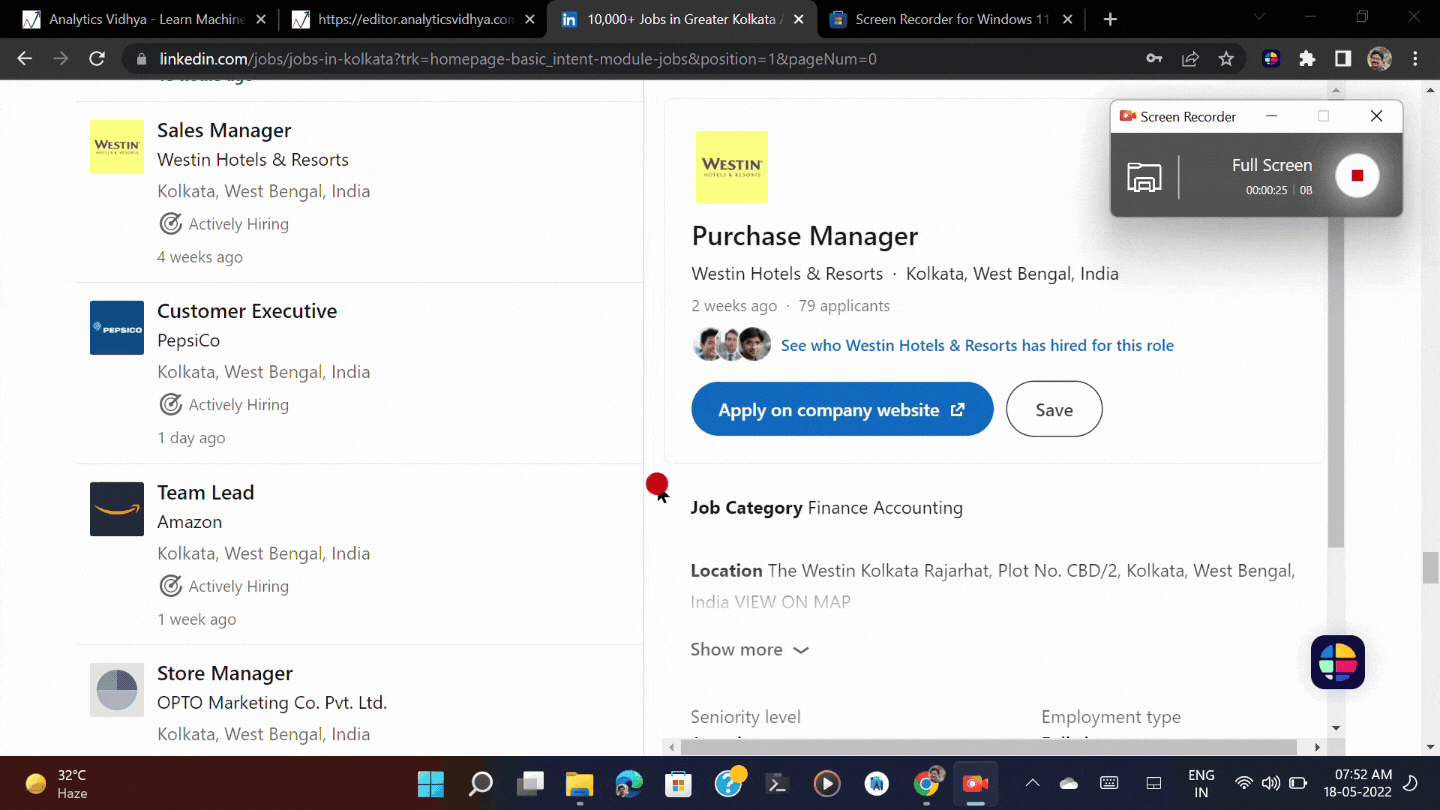The image size is (1440, 810).
Task: Open Sales Manager job listing
Action: click(x=224, y=130)
